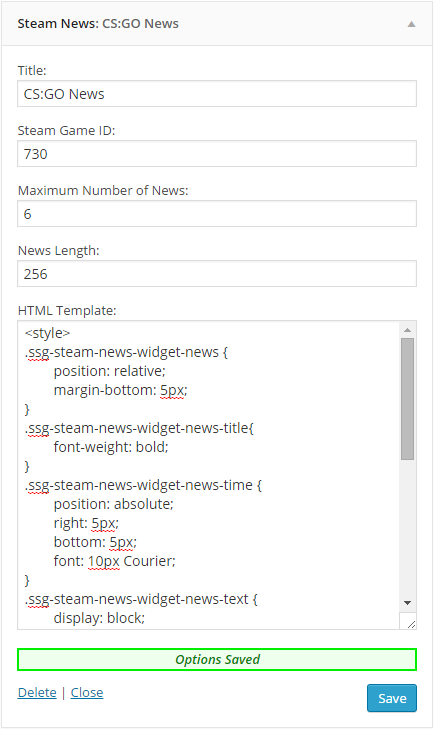Click the 'News Length:' label
Screen dimensions: 434x729
point(59,250)
